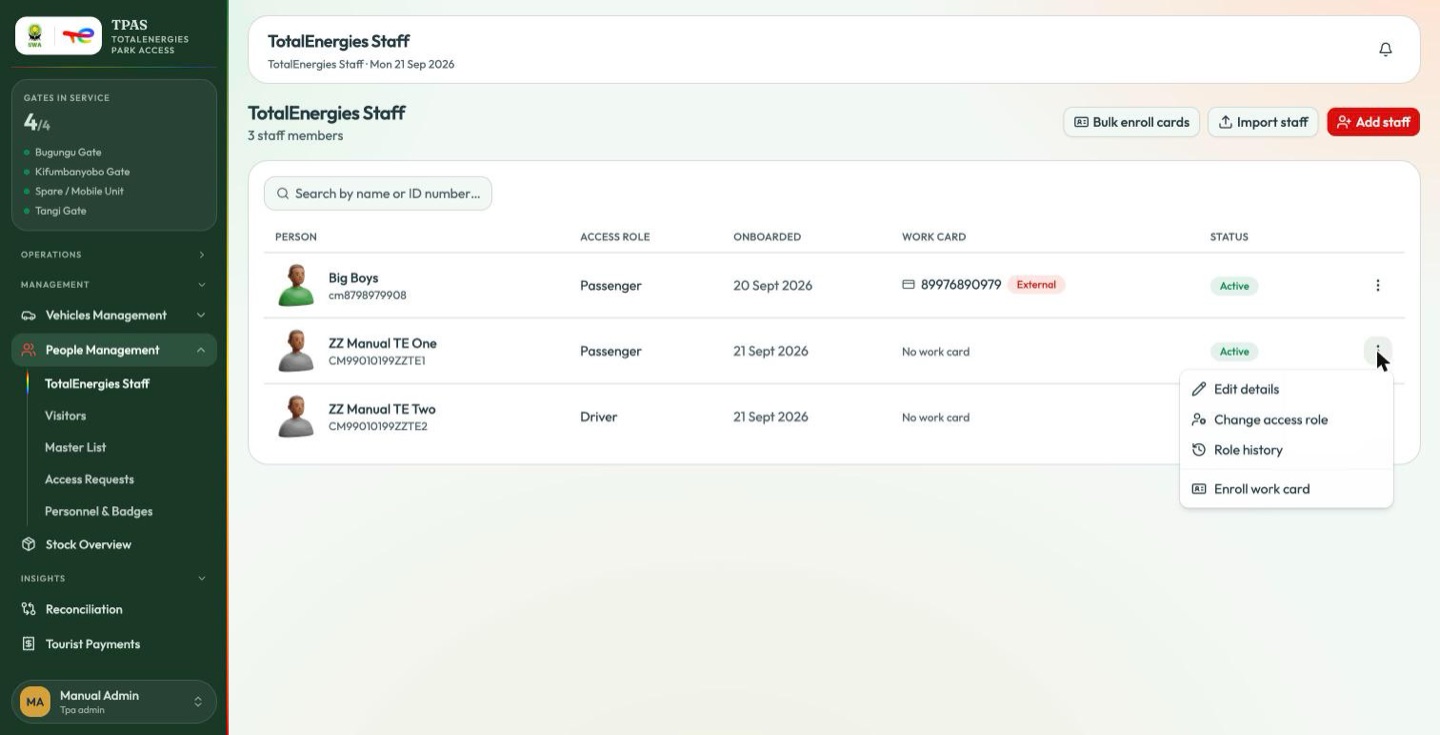The image size is (1440, 735).
Task: Collapse People Management chevron
Action: (201, 350)
